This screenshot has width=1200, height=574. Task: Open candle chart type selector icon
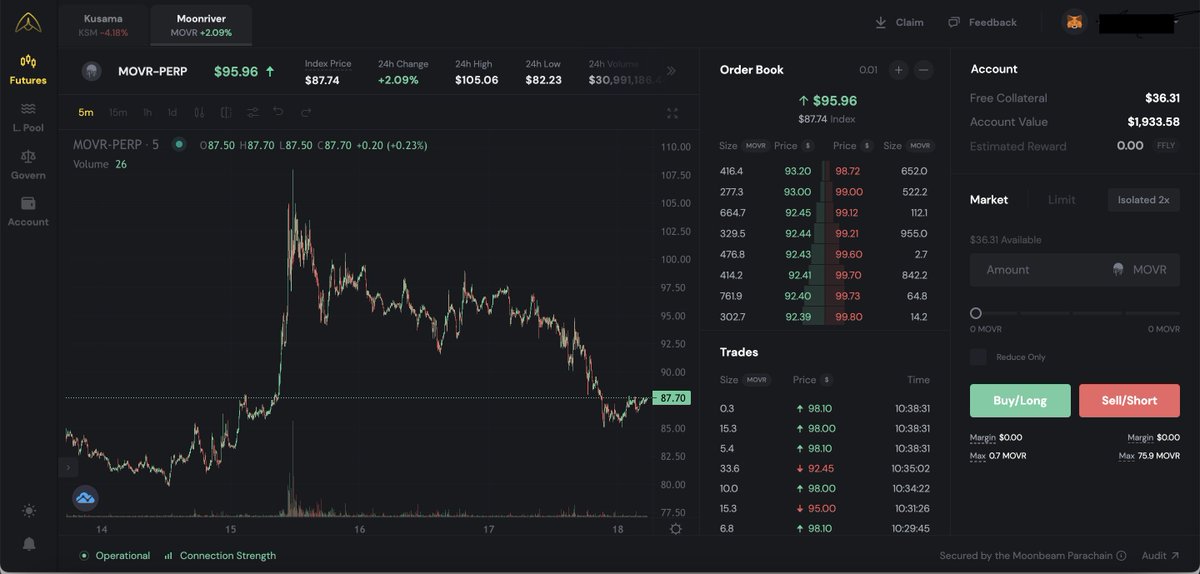click(199, 113)
